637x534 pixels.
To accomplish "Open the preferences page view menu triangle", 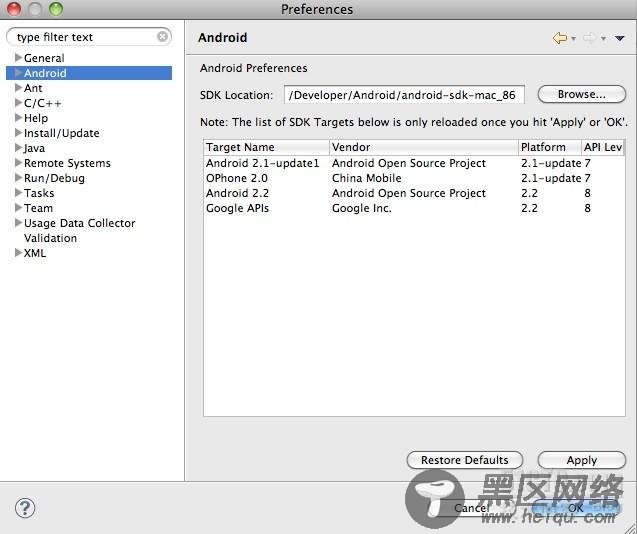I will click(x=619, y=38).
